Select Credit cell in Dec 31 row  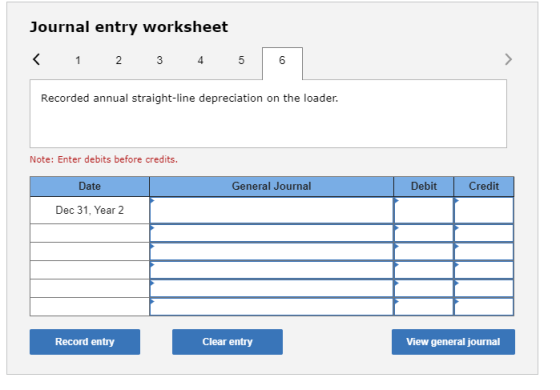click(x=484, y=210)
